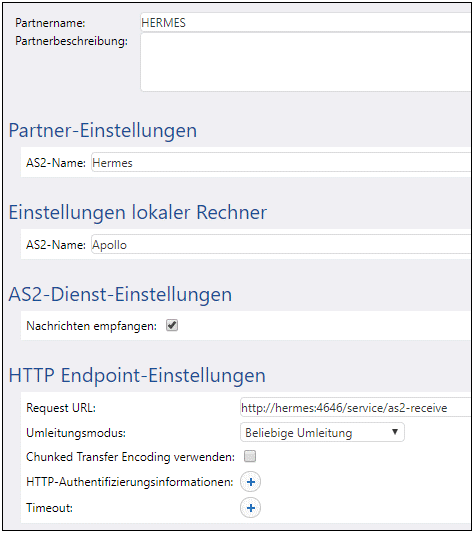
Task: Select the local AS2-Name field showing Apollo
Action: 281,244
